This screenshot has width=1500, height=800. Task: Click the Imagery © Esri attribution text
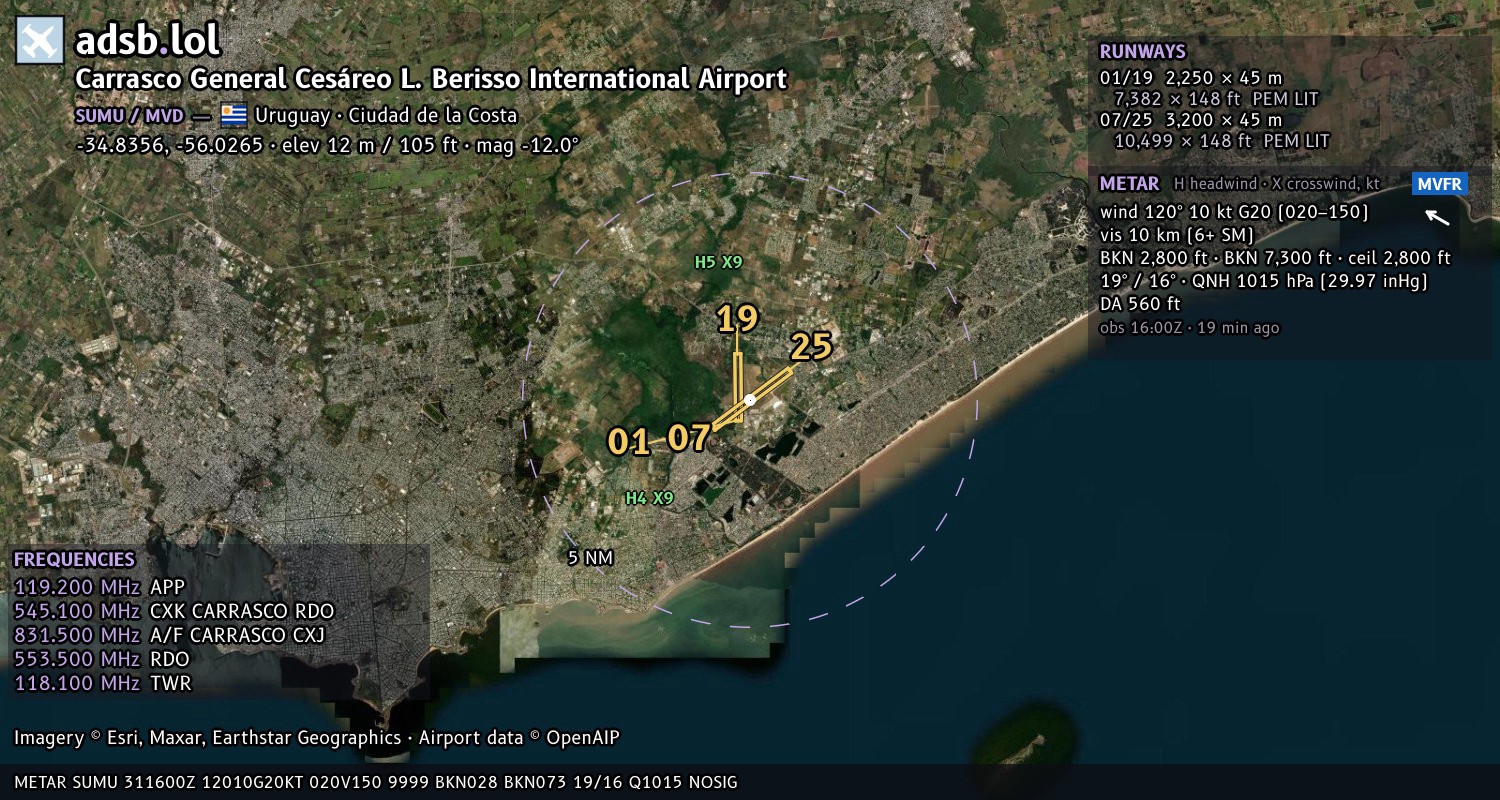[317, 738]
